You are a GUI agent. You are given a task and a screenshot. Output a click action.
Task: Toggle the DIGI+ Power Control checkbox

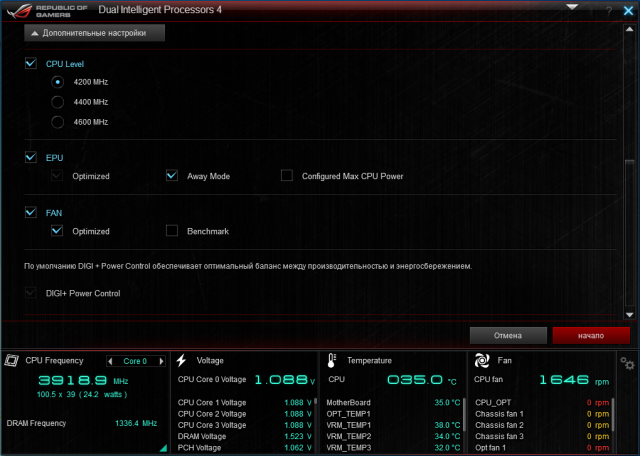pos(31,293)
